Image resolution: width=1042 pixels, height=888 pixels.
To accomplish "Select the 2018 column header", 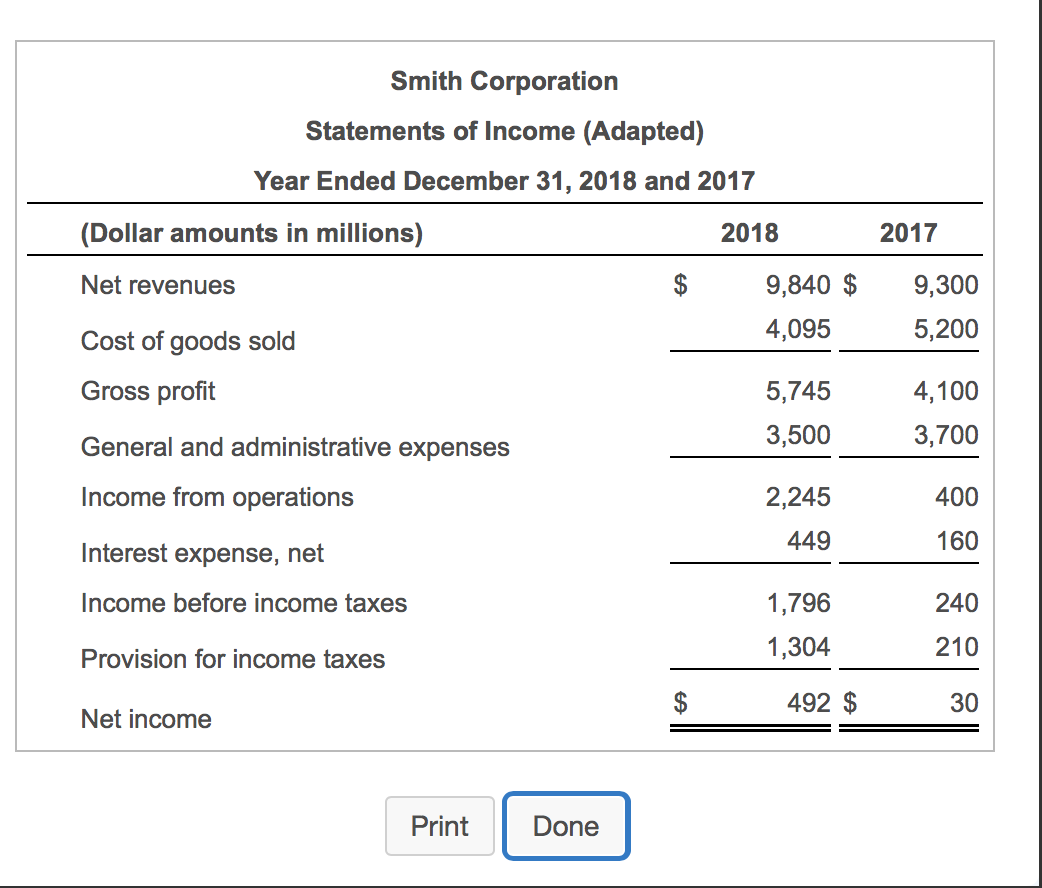I will pos(749,233).
